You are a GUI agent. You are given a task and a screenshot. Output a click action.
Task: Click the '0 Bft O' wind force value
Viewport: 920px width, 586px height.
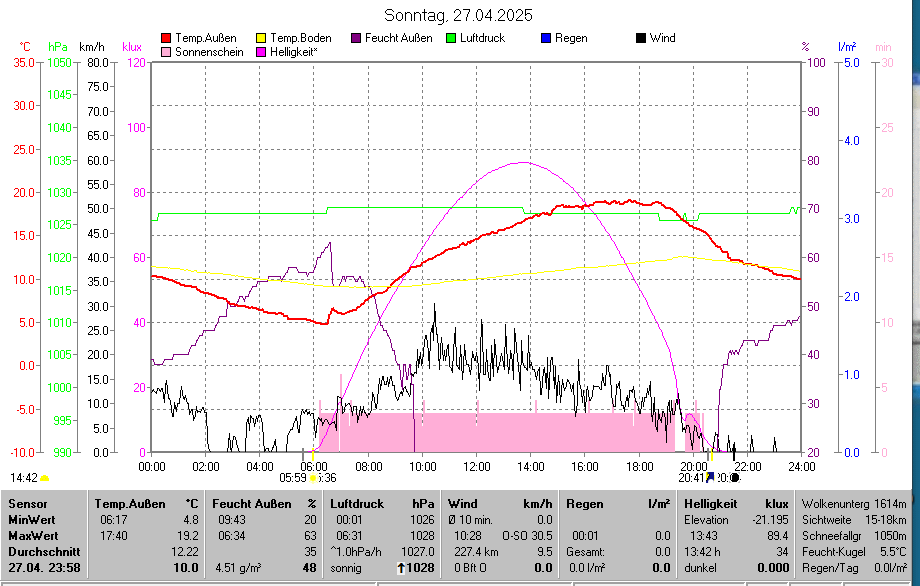coord(471,568)
